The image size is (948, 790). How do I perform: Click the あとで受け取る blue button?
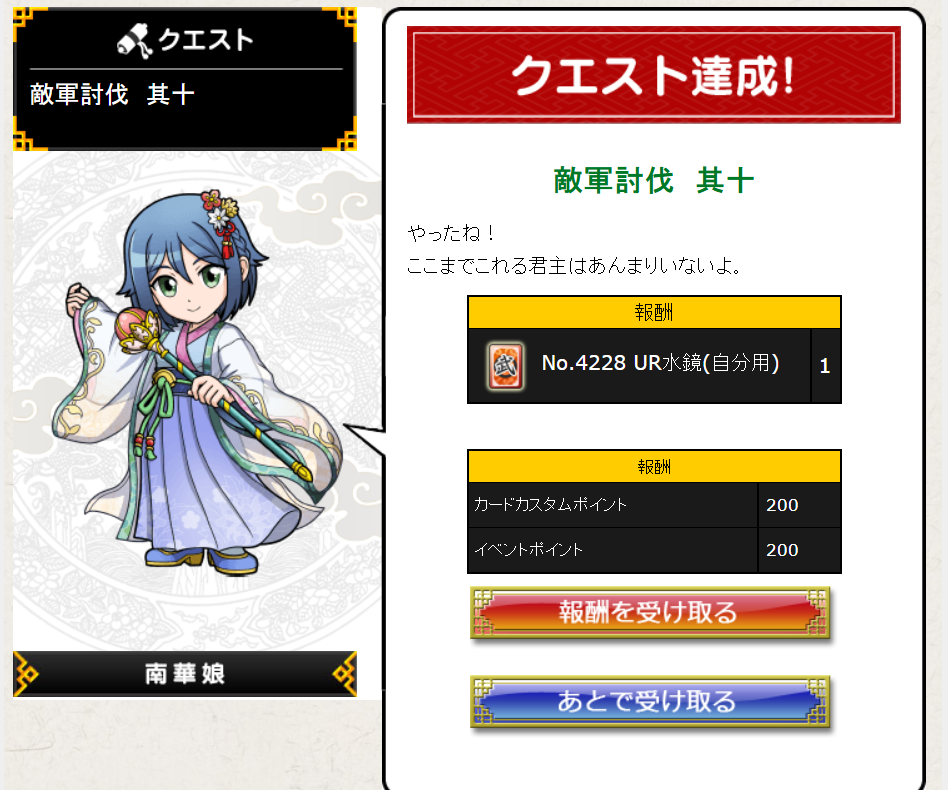click(x=650, y=702)
